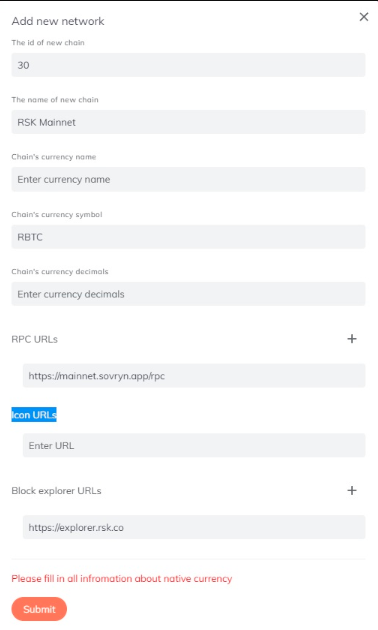Click the Chain's currency decimals label
Viewport: 378px width, 630px height.
click(60, 272)
